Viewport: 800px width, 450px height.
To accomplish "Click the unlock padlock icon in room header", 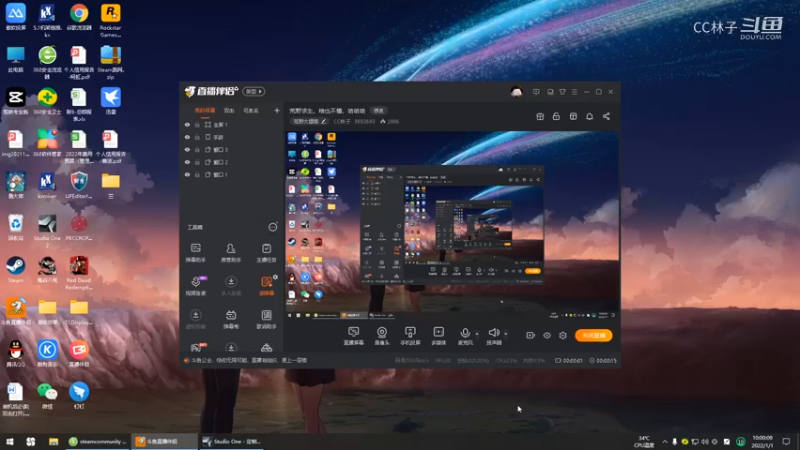I will coord(556,116).
